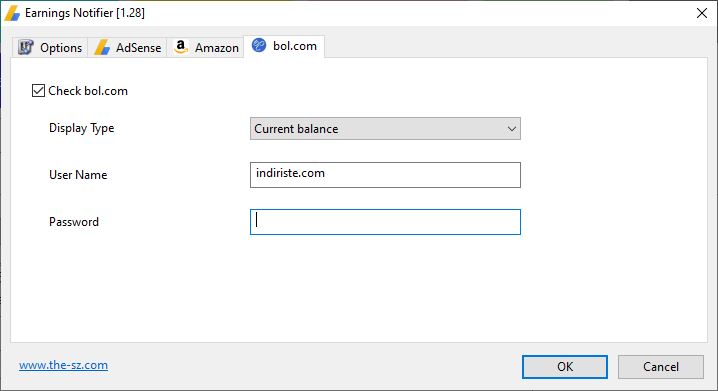The height and width of the screenshot is (391, 718).
Task: Click the bol.com tab globe icon
Action: pyautogui.click(x=259, y=45)
